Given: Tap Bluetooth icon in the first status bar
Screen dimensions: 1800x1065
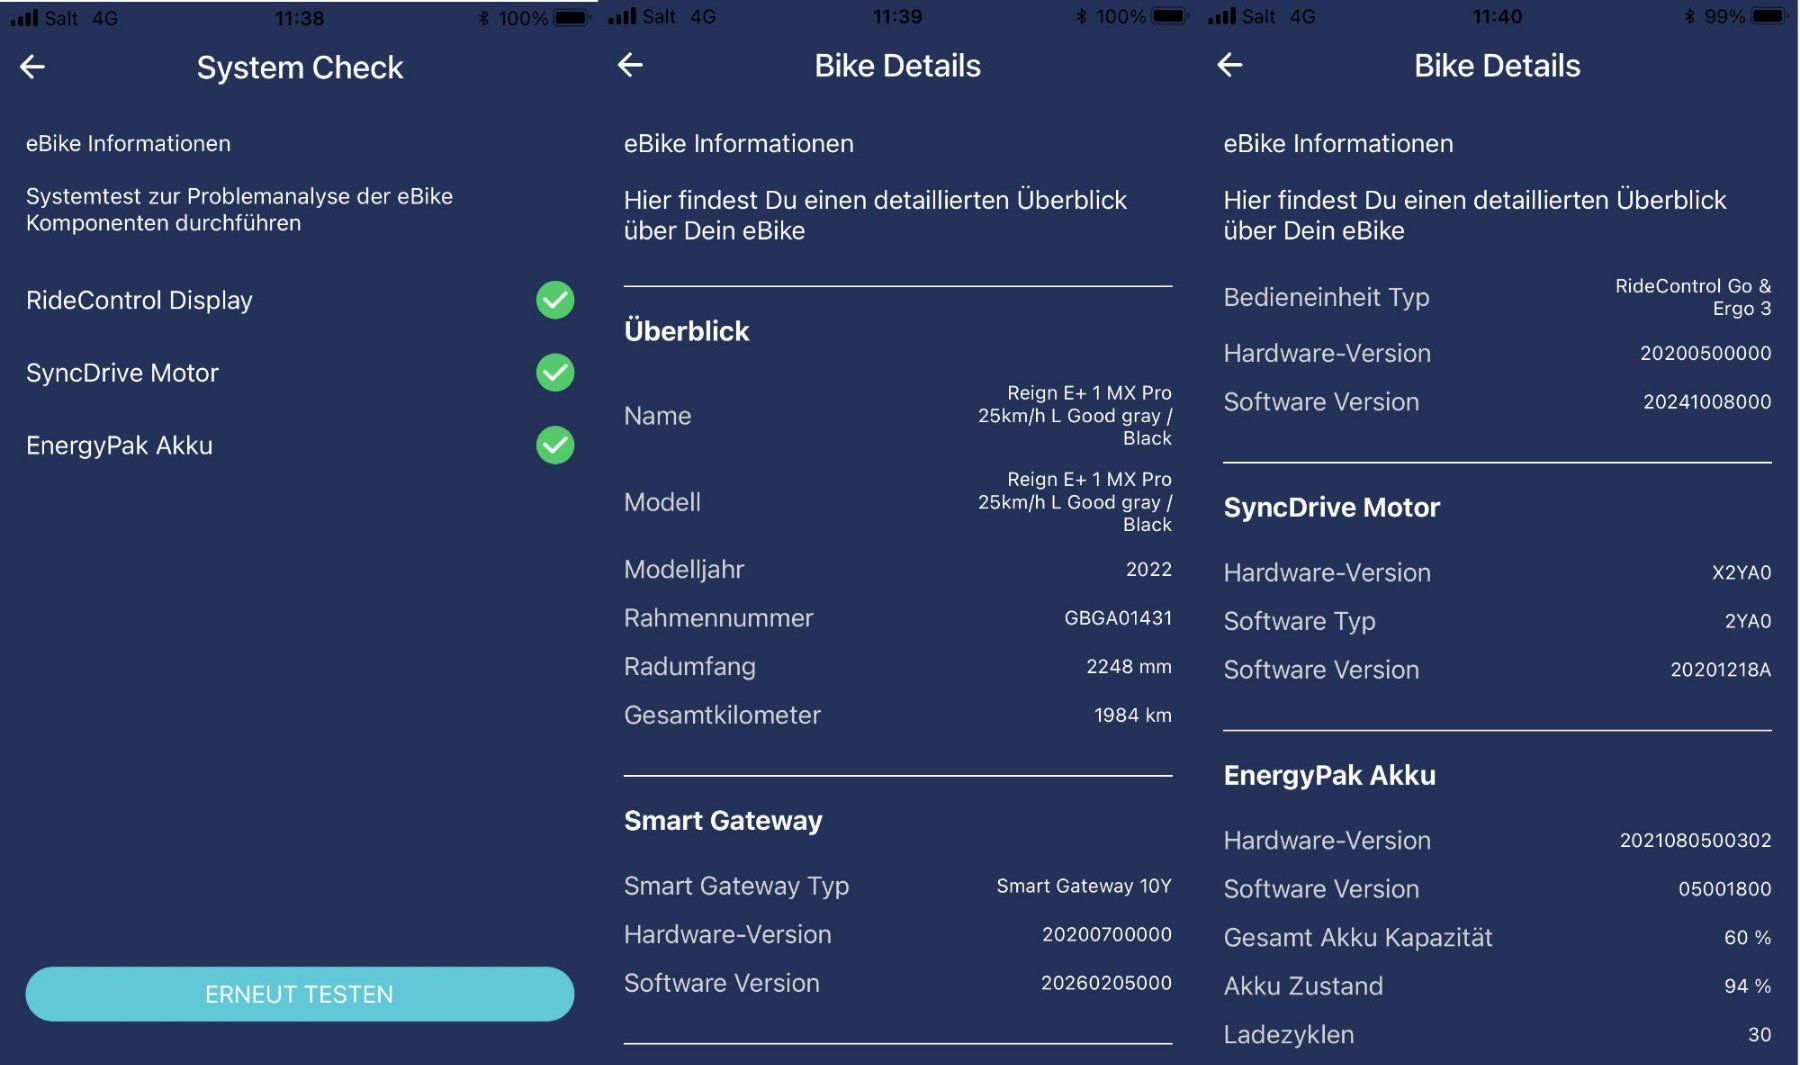Looking at the screenshot, I should (484, 18).
